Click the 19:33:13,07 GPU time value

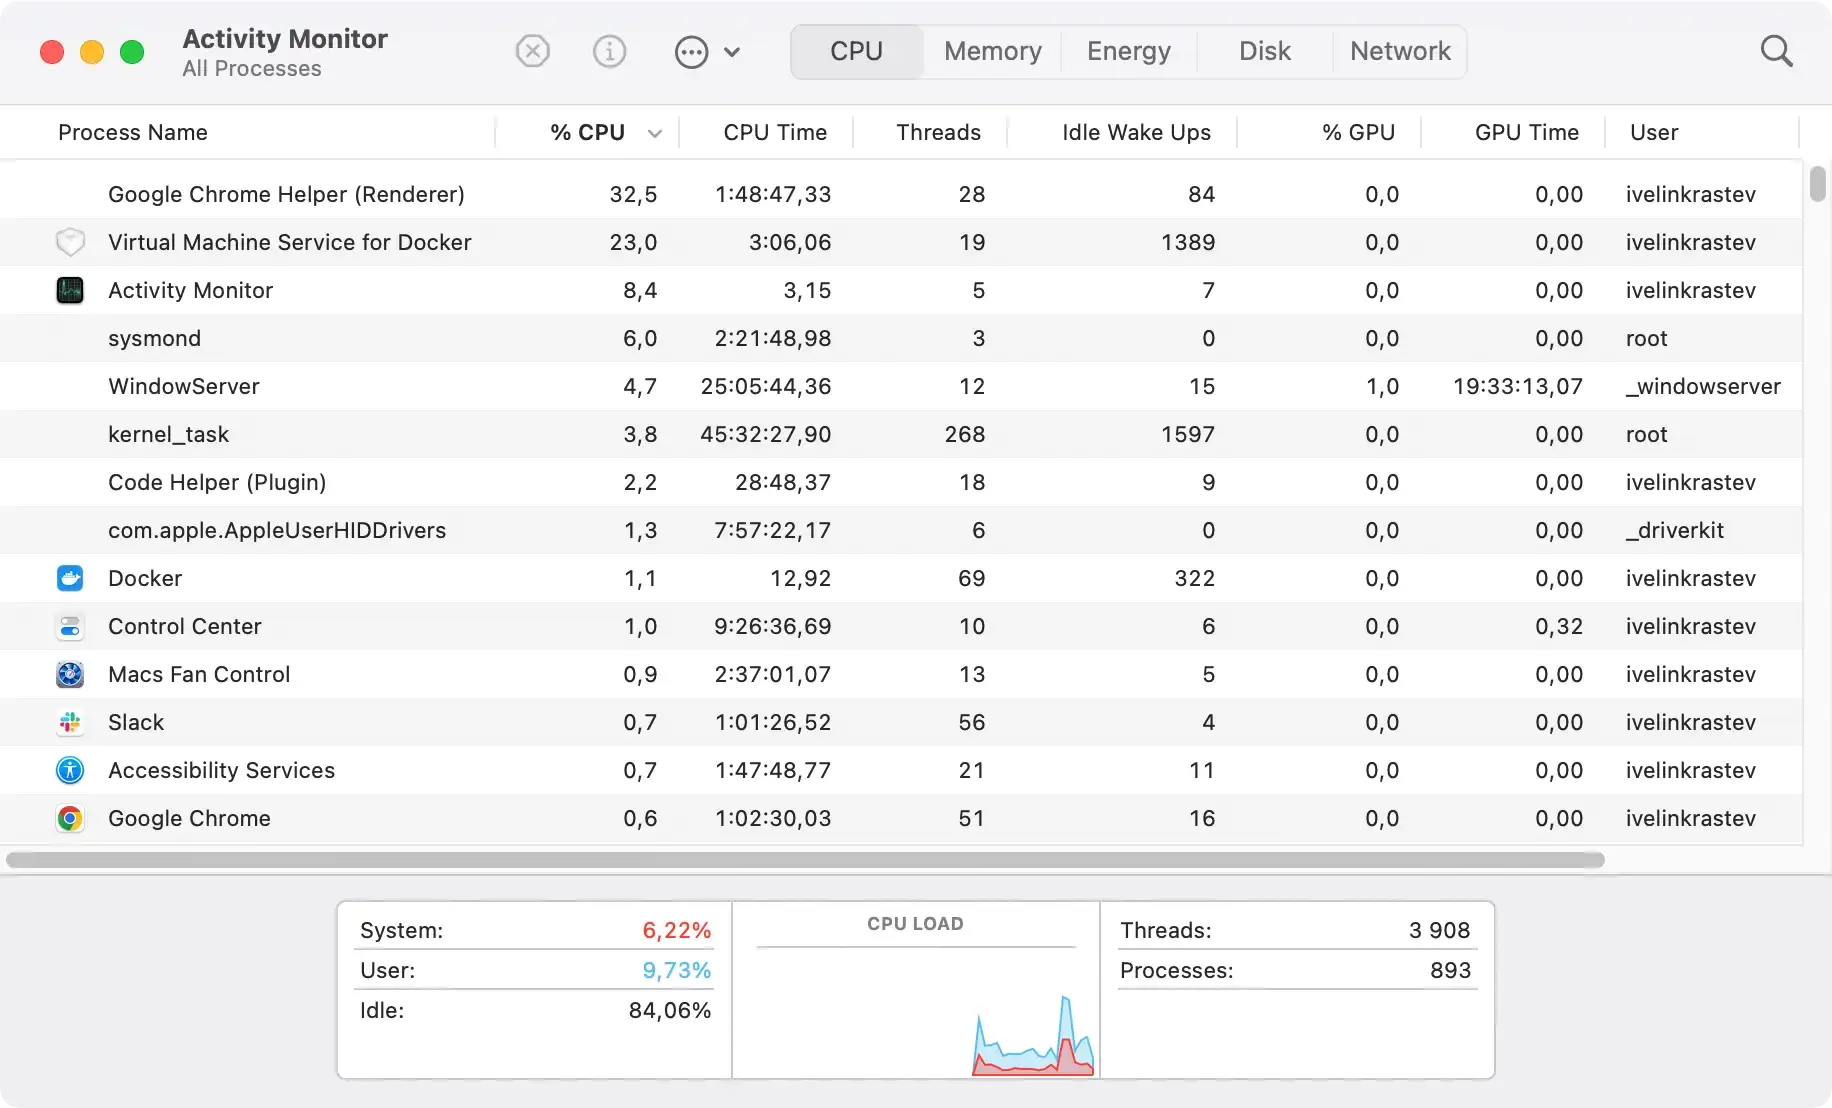click(x=1518, y=386)
